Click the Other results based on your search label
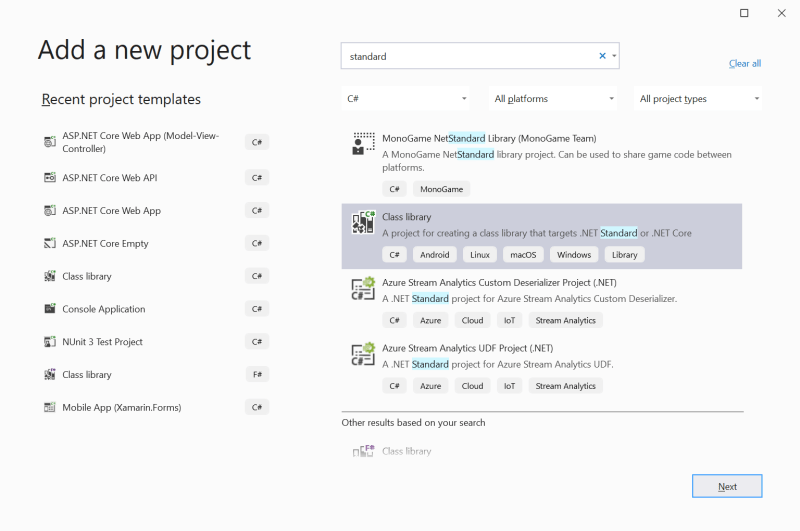This screenshot has width=800, height=531. 413,422
